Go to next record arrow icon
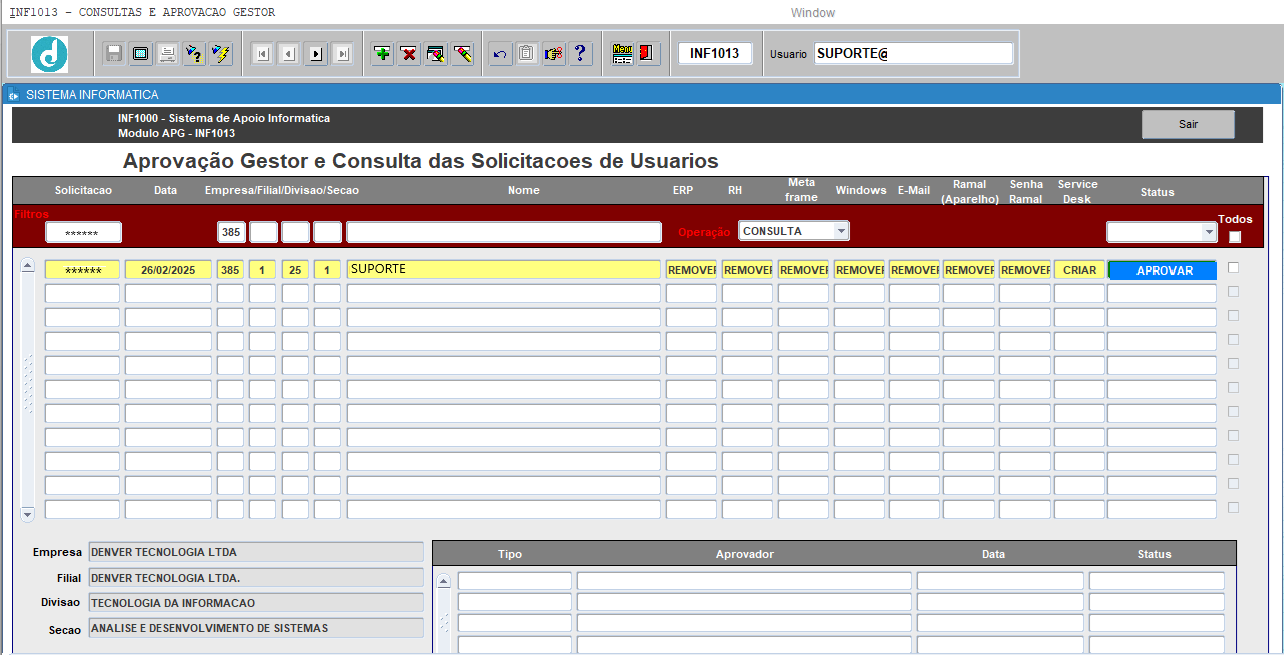 tap(316, 54)
